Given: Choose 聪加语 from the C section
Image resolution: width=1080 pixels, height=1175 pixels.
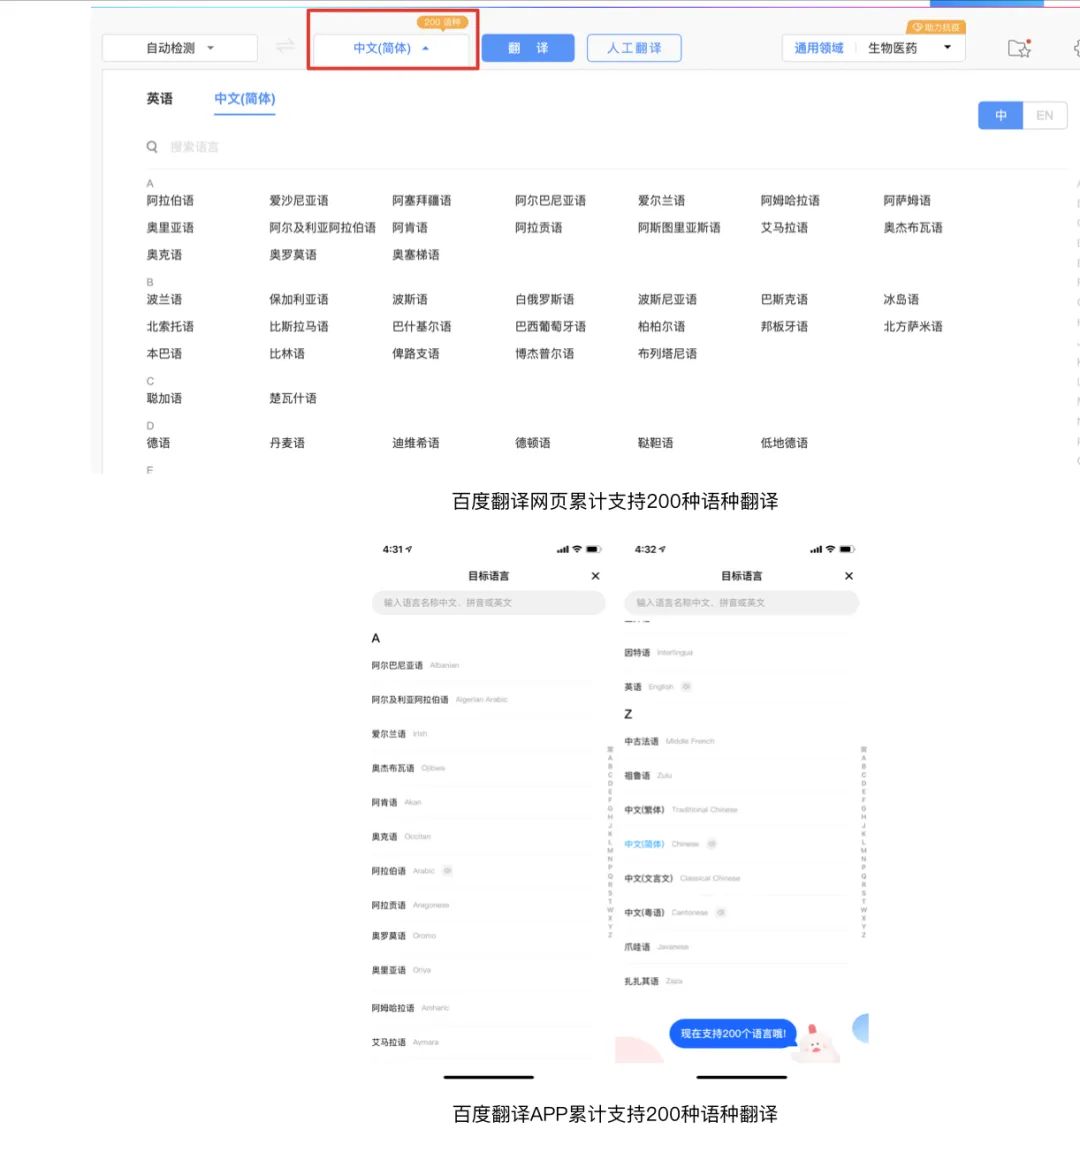Looking at the screenshot, I should pos(164,398).
